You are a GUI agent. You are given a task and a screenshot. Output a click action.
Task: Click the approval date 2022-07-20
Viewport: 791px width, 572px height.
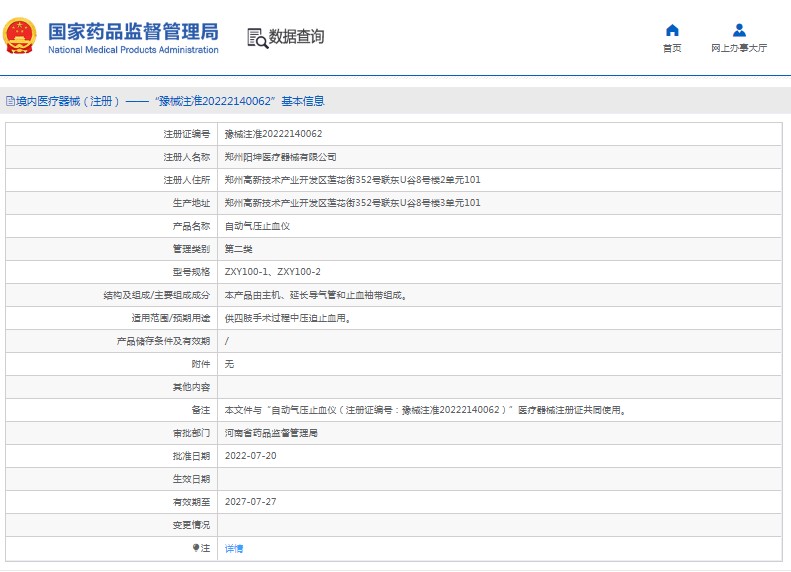tap(250, 456)
